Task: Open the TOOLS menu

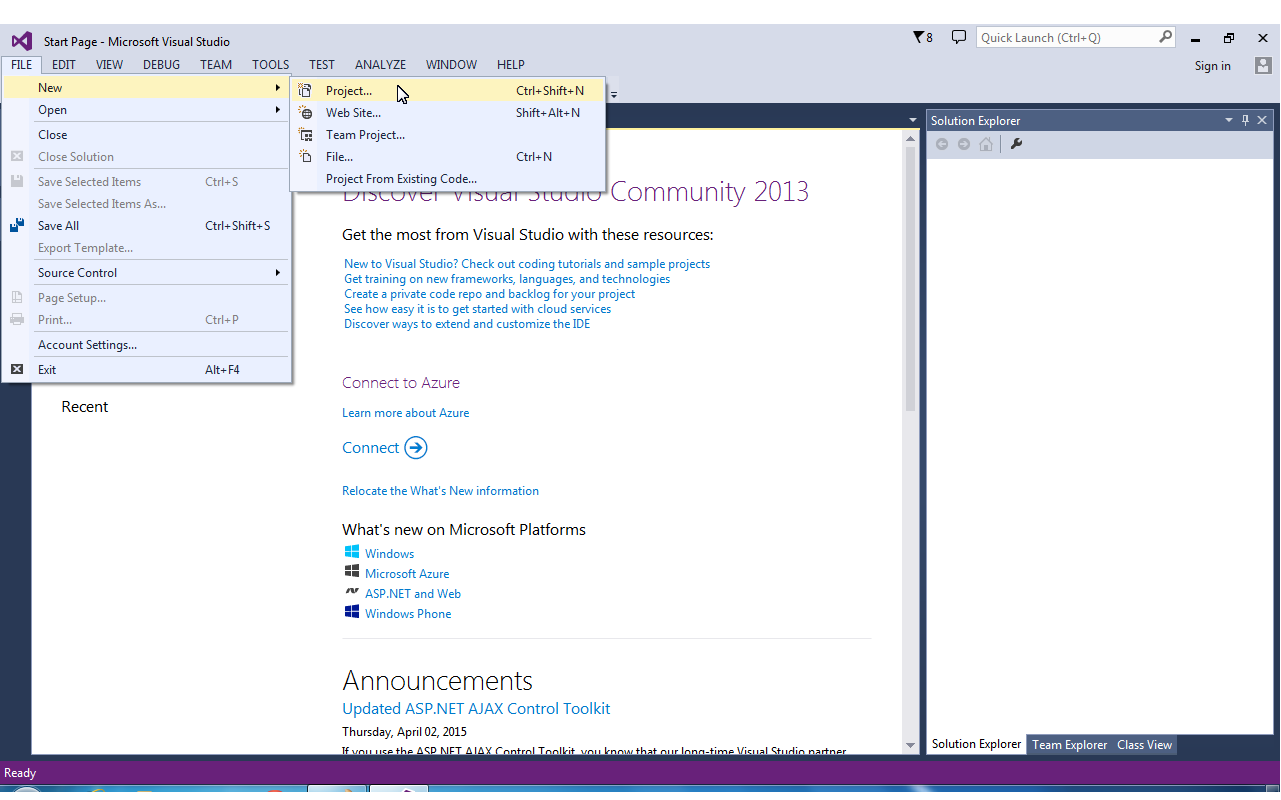Action: click(x=270, y=65)
